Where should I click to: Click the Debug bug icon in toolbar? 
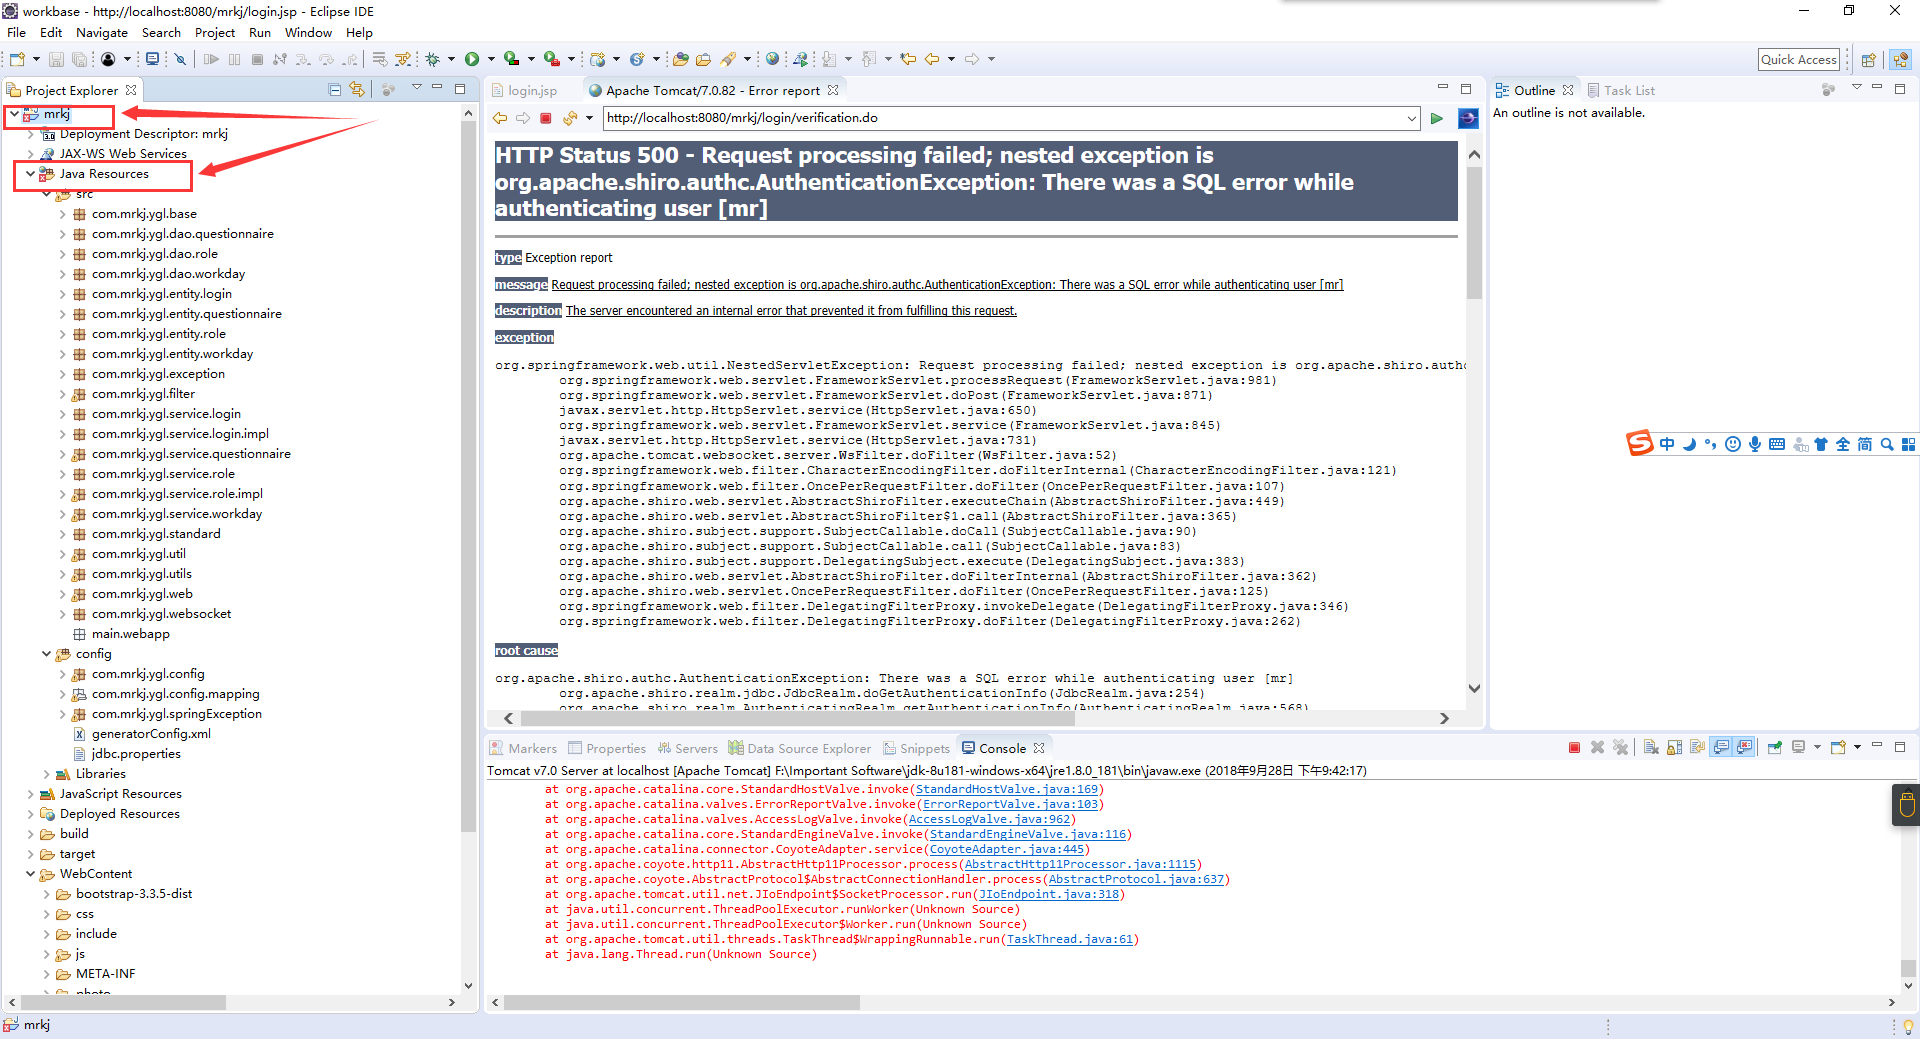click(433, 59)
